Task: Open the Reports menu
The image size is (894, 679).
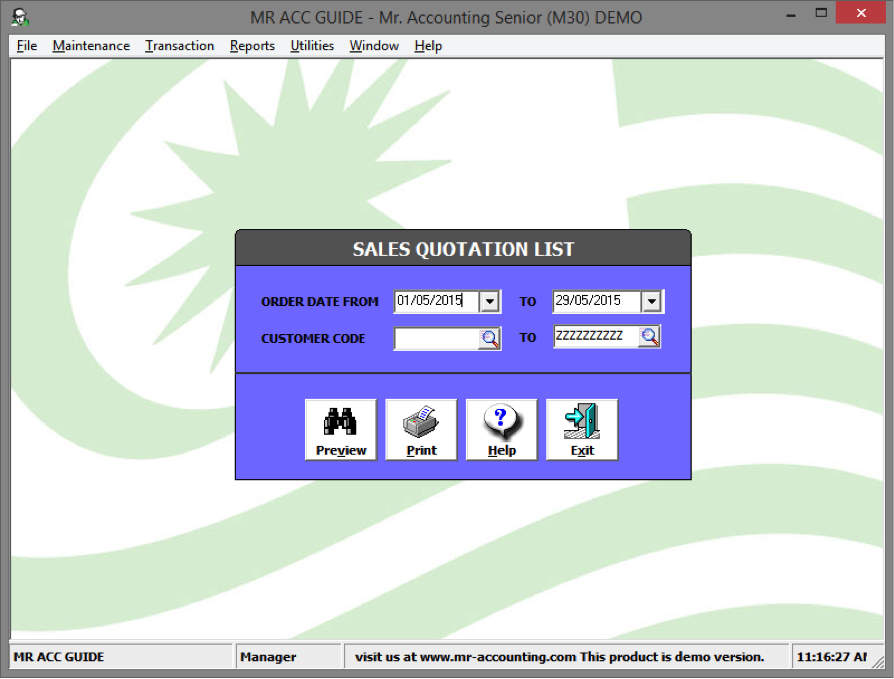Action: coord(252,46)
